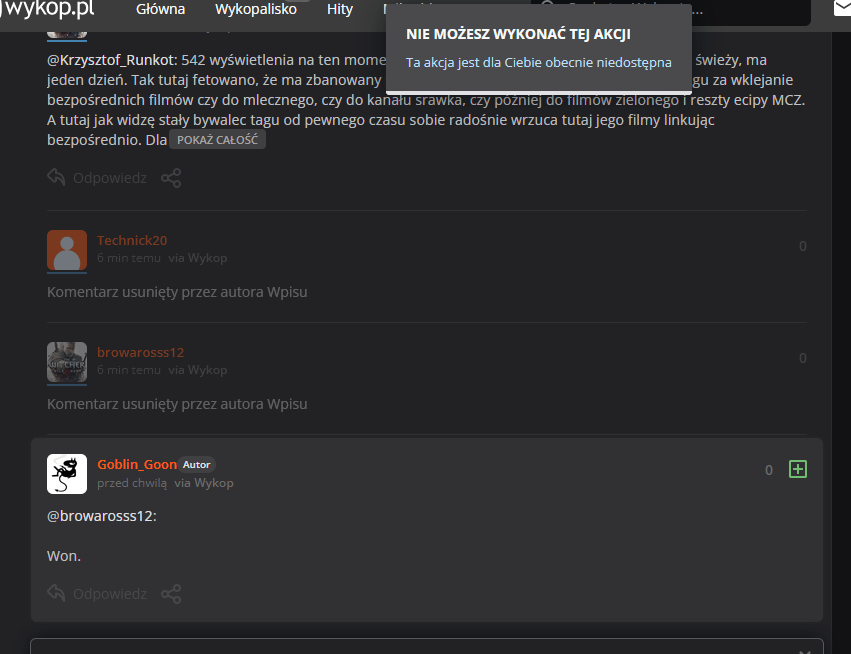Viewport: 851px width, 654px height.
Task: Open Technick20's profile via username
Action: click(132, 240)
